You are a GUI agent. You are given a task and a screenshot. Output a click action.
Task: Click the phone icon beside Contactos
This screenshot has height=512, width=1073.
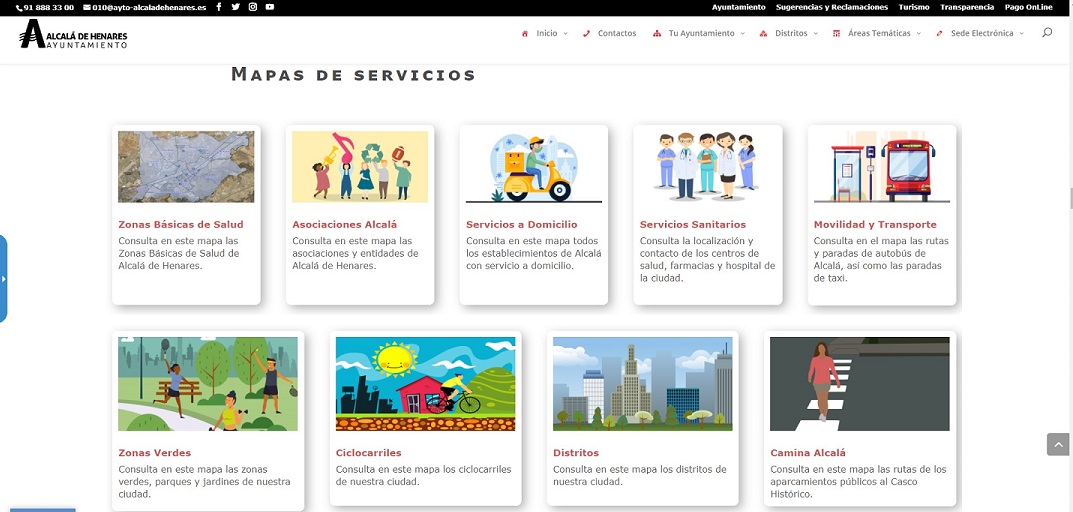pyautogui.click(x=586, y=34)
